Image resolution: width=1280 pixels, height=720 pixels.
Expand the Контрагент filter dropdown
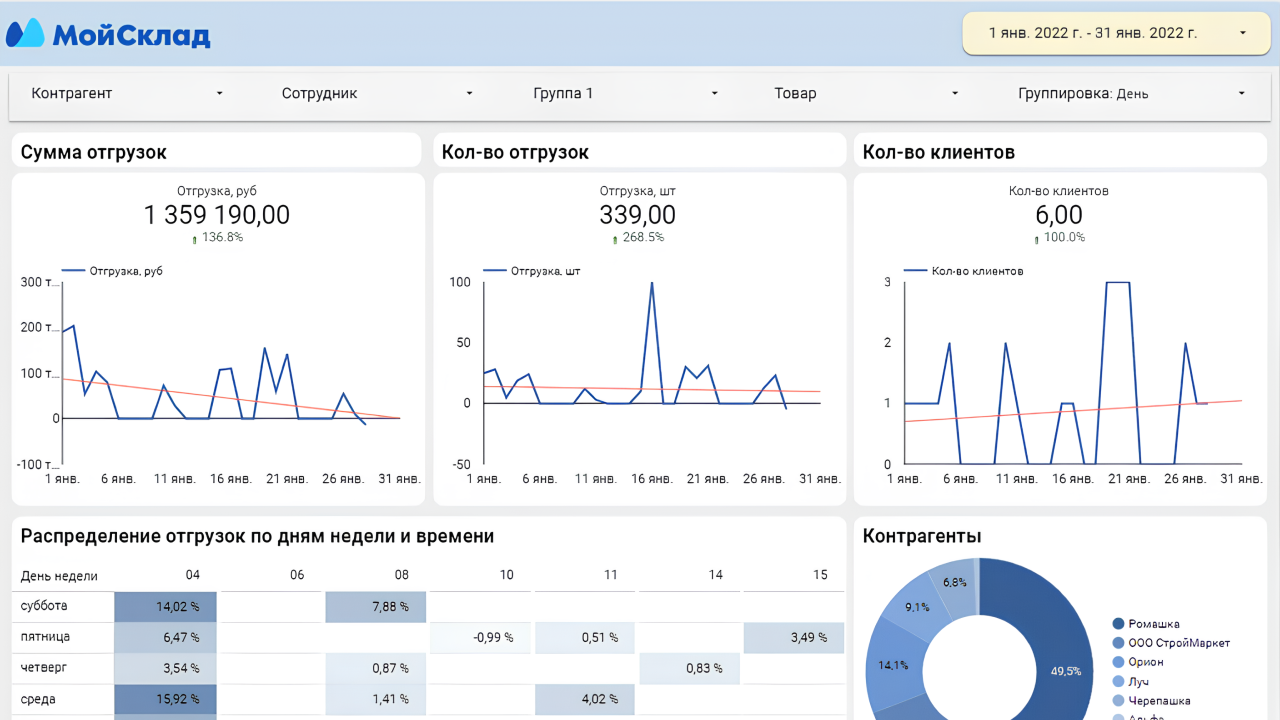coord(128,93)
